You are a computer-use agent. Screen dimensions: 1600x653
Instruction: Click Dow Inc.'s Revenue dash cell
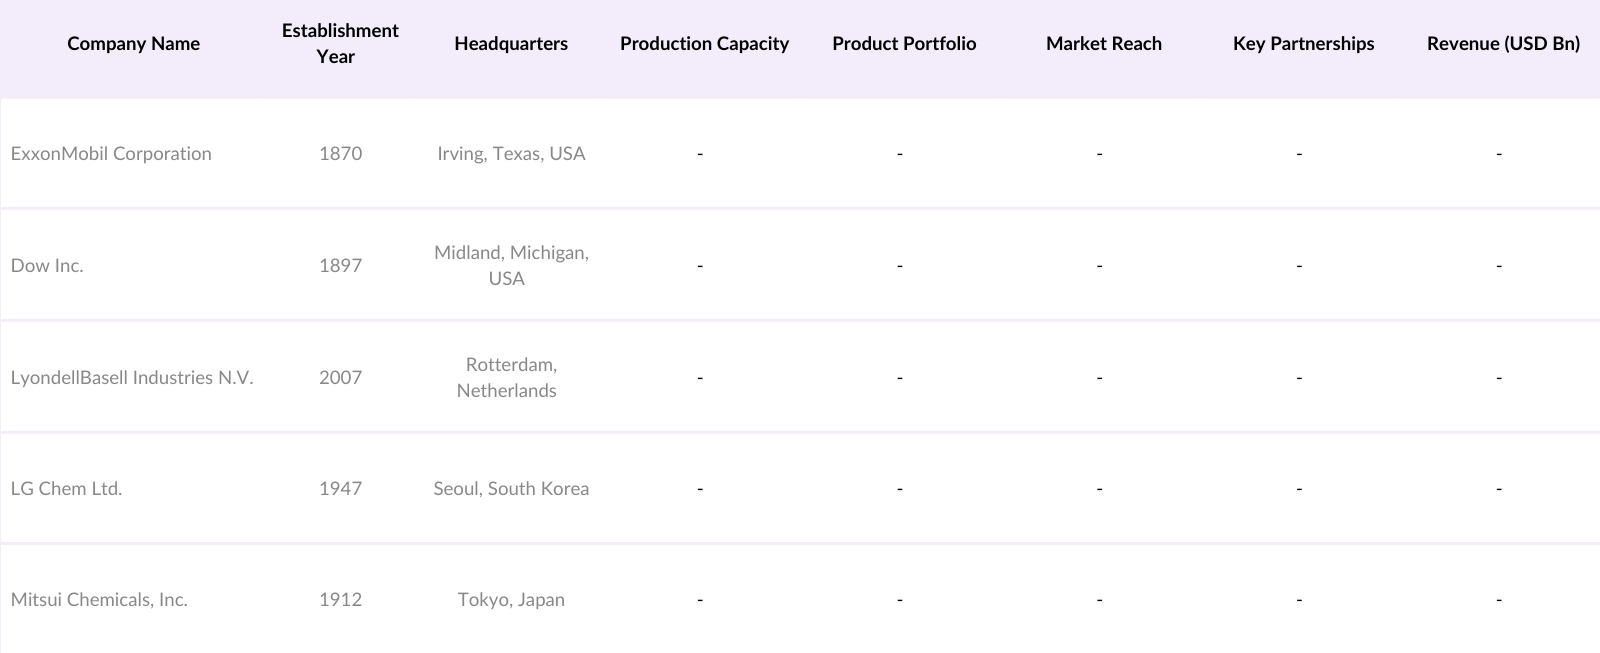pos(1499,266)
